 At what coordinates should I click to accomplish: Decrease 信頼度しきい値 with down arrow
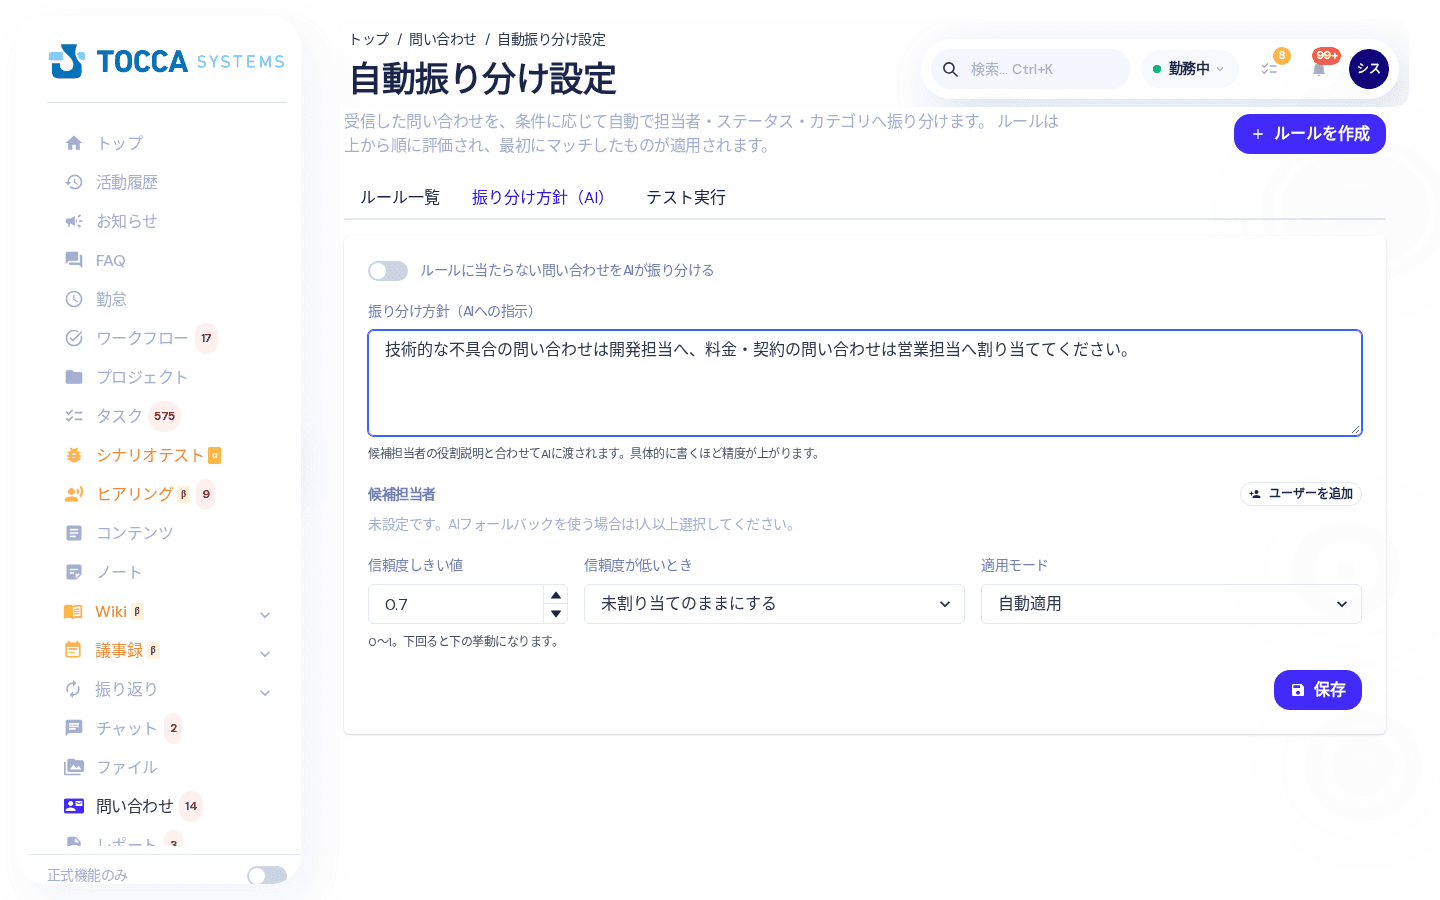(x=556, y=613)
